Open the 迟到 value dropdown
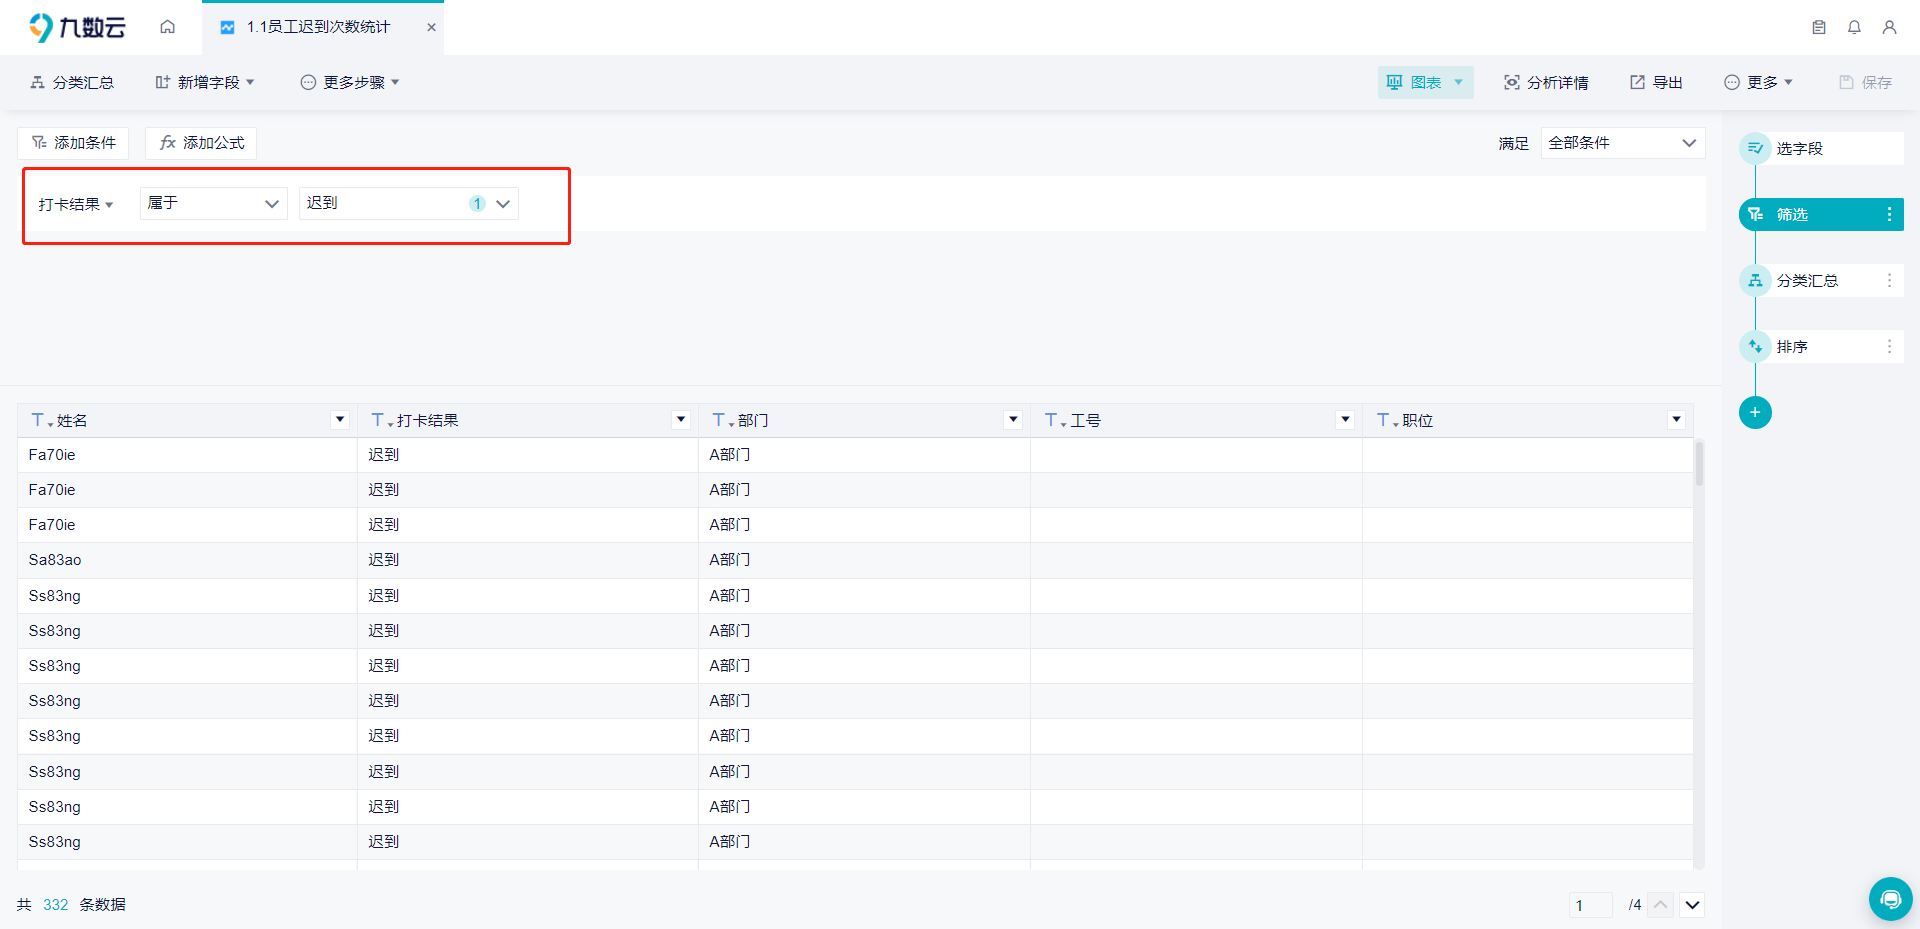Screen dimensions: 1920x929 tap(408, 203)
